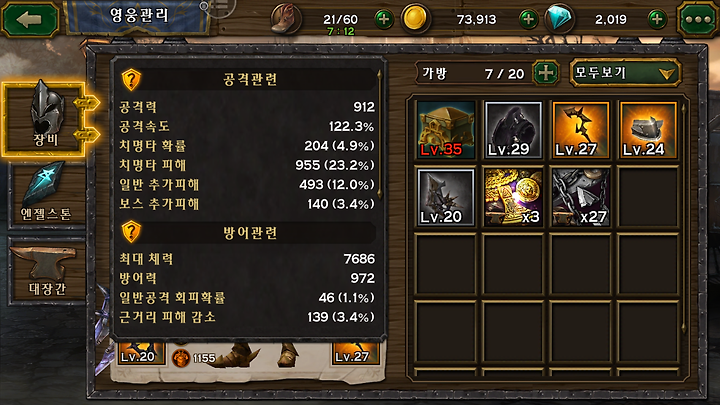Viewport: 720px width, 405px height.
Task: Select the Lv.35 treasure chest item
Action: (446, 130)
